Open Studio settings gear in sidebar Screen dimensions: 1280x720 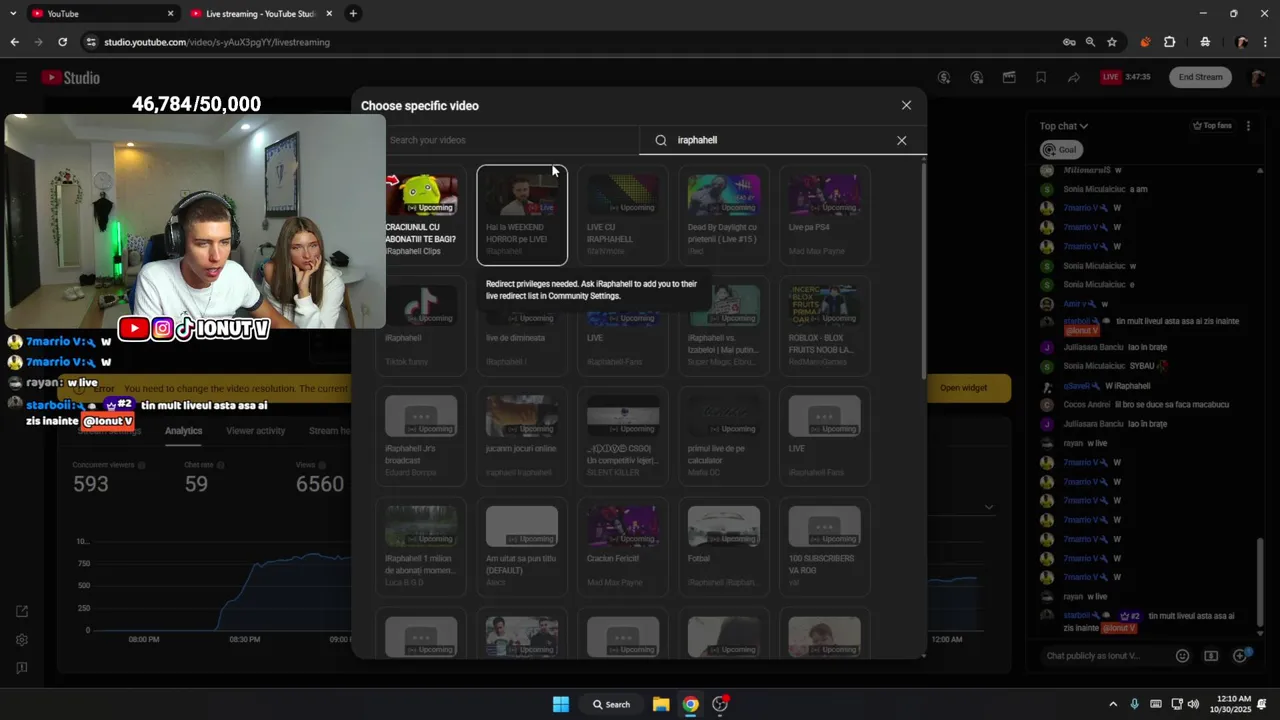pyautogui.click(x=22, y=640)
